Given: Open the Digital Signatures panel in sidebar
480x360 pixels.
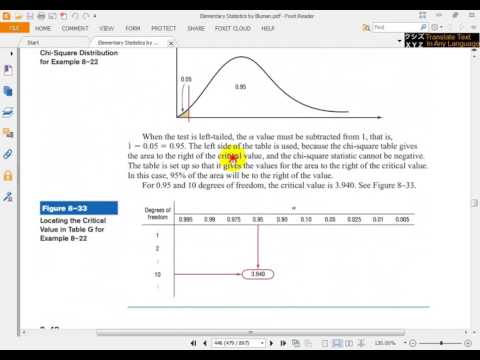Looking at the screenshot, I should point(8,197).
